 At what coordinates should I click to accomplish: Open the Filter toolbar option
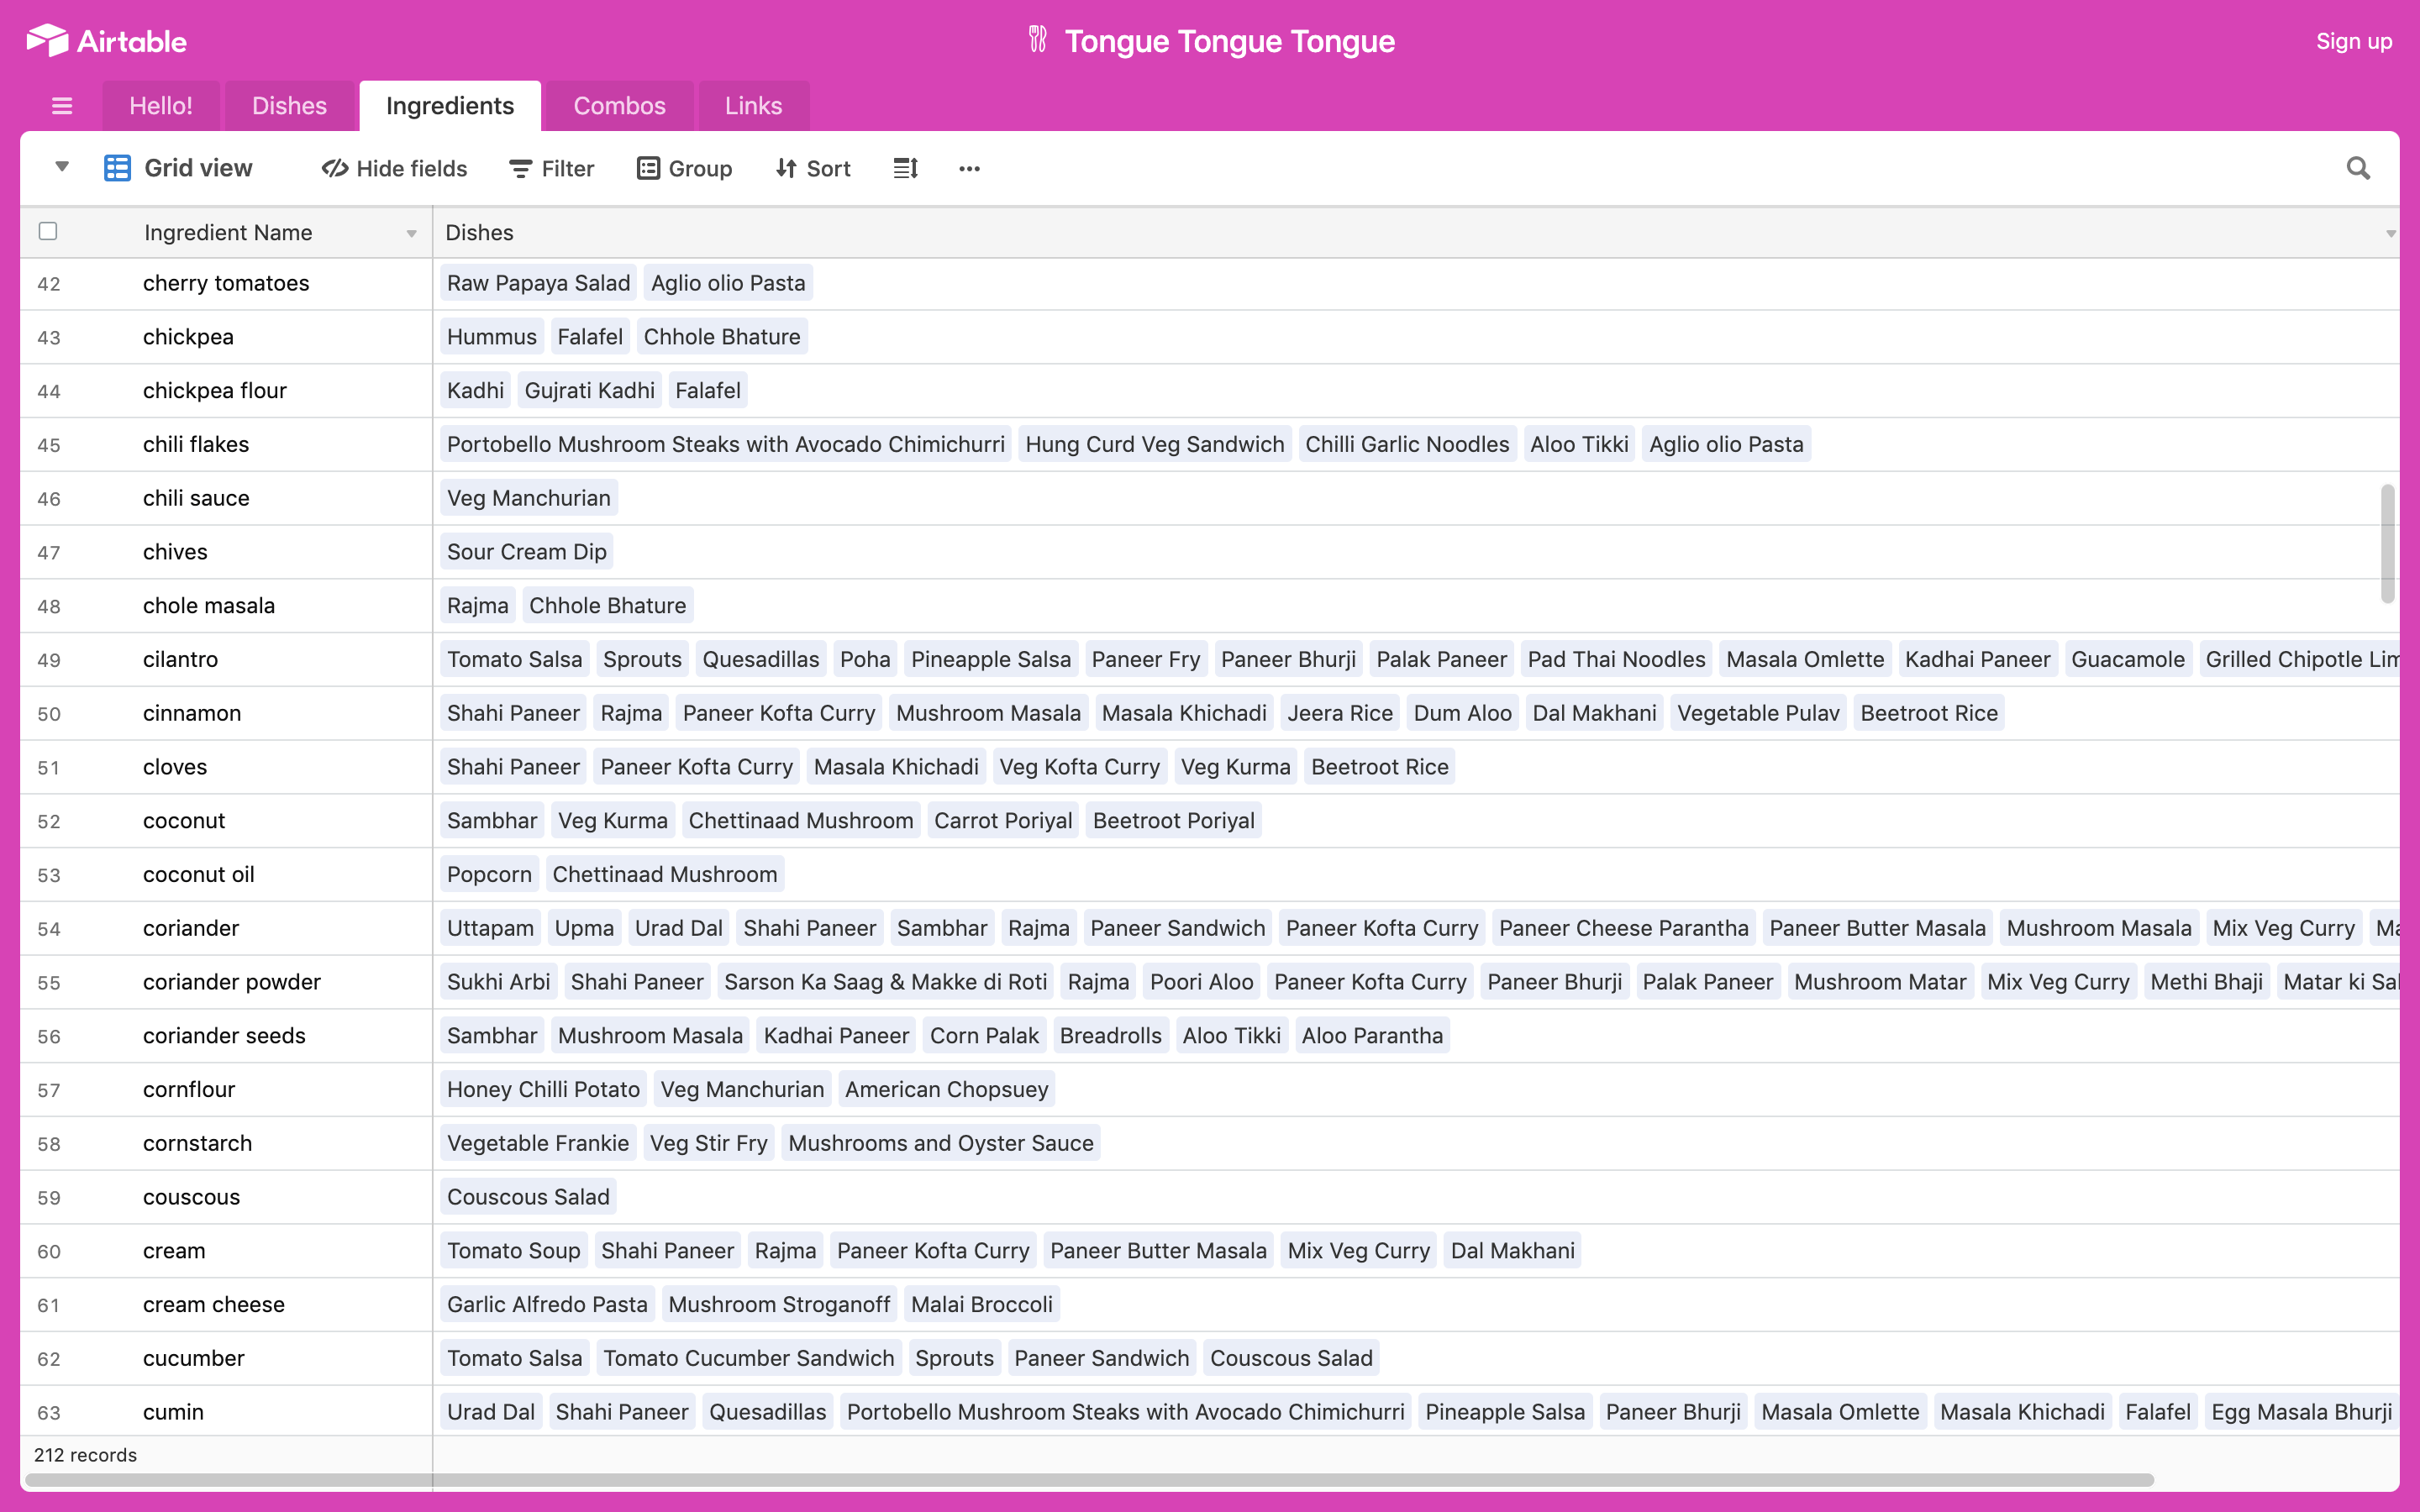click(x=552, y=168)
